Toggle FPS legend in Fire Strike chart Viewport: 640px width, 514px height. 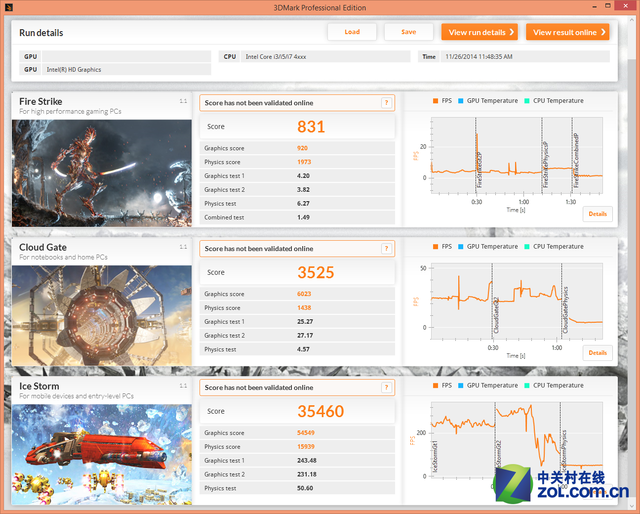point(442,100)
